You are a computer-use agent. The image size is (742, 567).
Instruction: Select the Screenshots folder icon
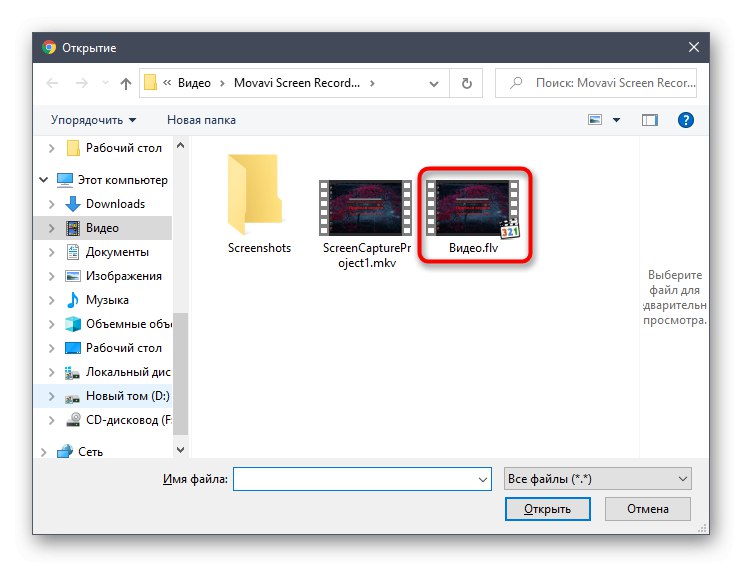(x=255, y=195)
